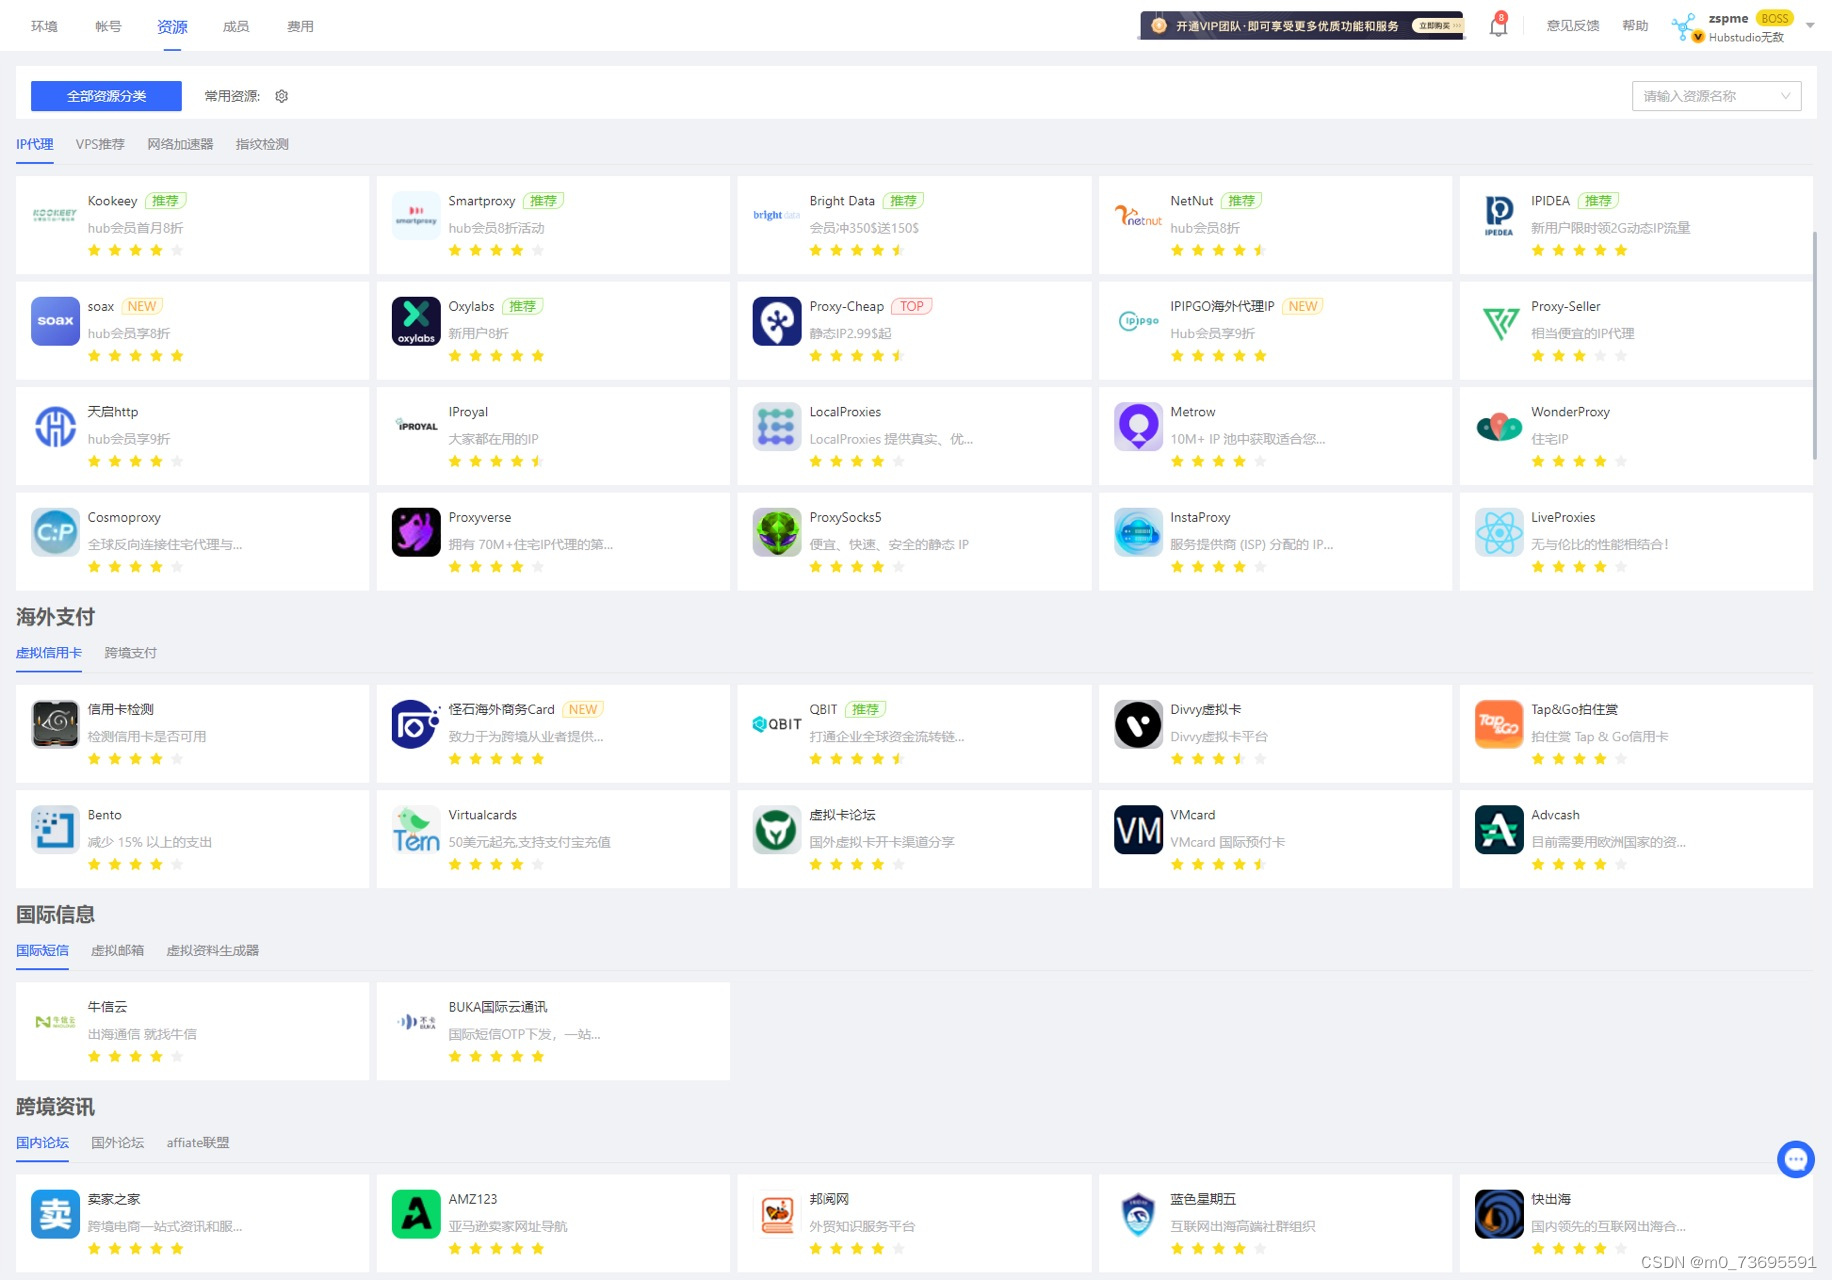Open the 虚拟卡论坛 logo
This screenshot has height=1280, width=1832.
click(x=777, y=830)
